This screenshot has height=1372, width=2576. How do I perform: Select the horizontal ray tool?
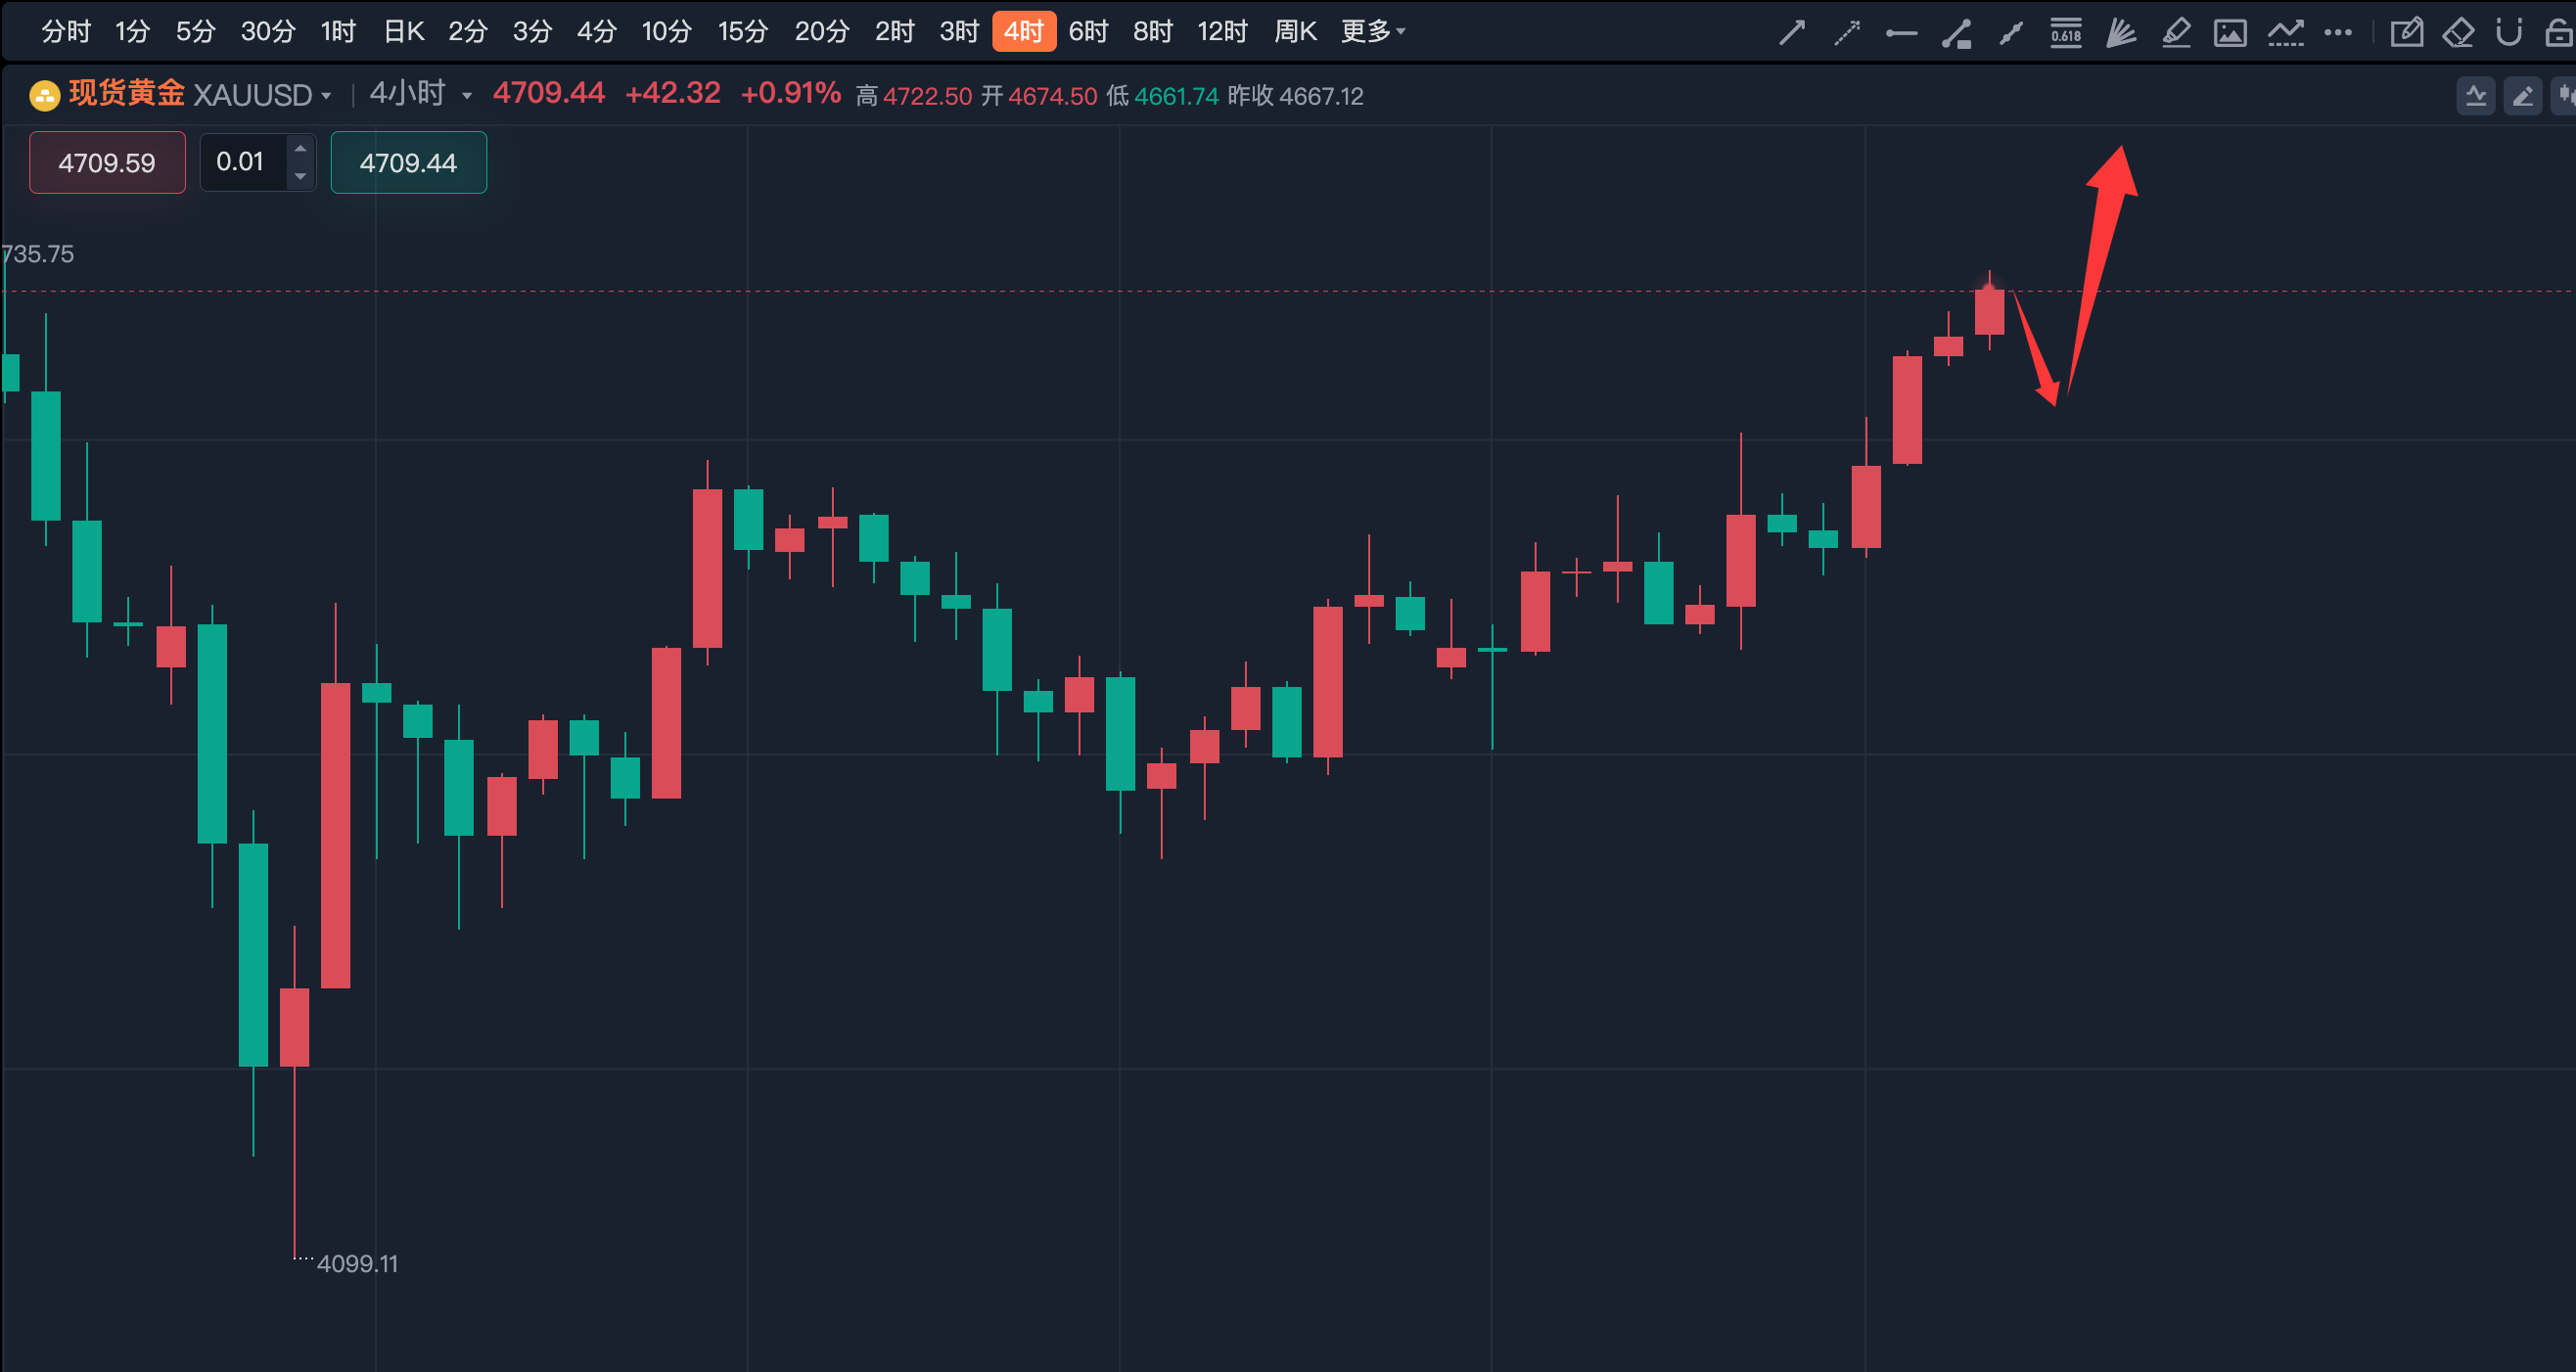coord(1902,31)
